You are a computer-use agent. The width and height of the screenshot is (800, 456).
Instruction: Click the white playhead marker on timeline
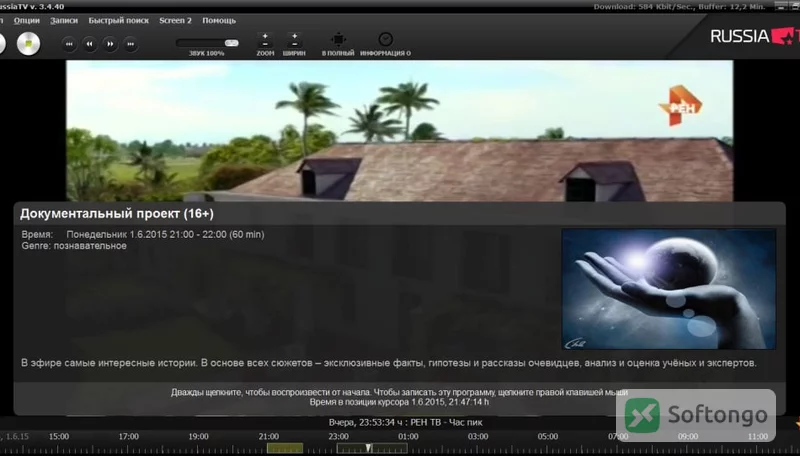[368, 448]
